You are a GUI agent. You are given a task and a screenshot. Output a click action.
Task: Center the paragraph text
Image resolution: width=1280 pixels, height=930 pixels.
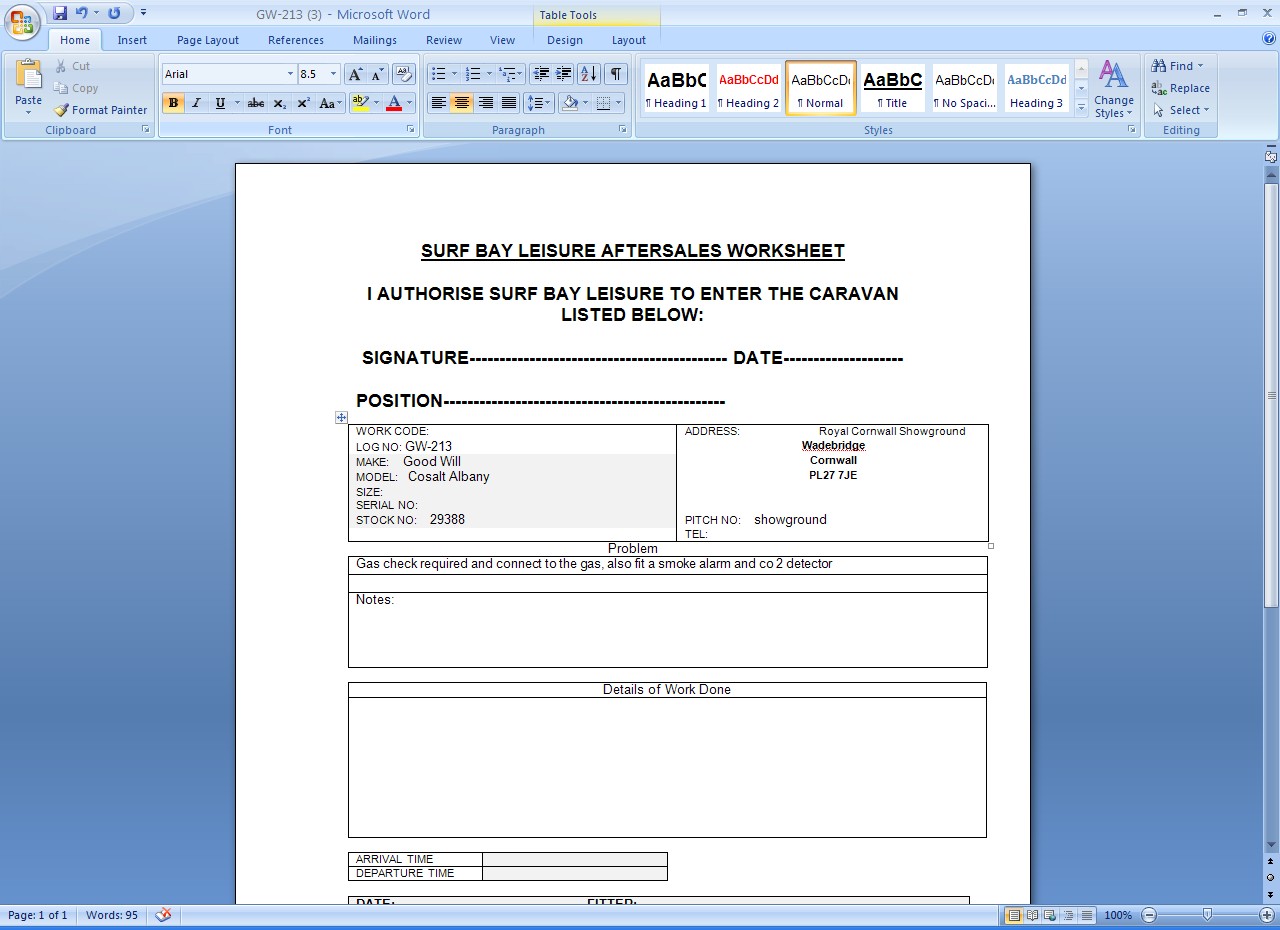[461, 103]
